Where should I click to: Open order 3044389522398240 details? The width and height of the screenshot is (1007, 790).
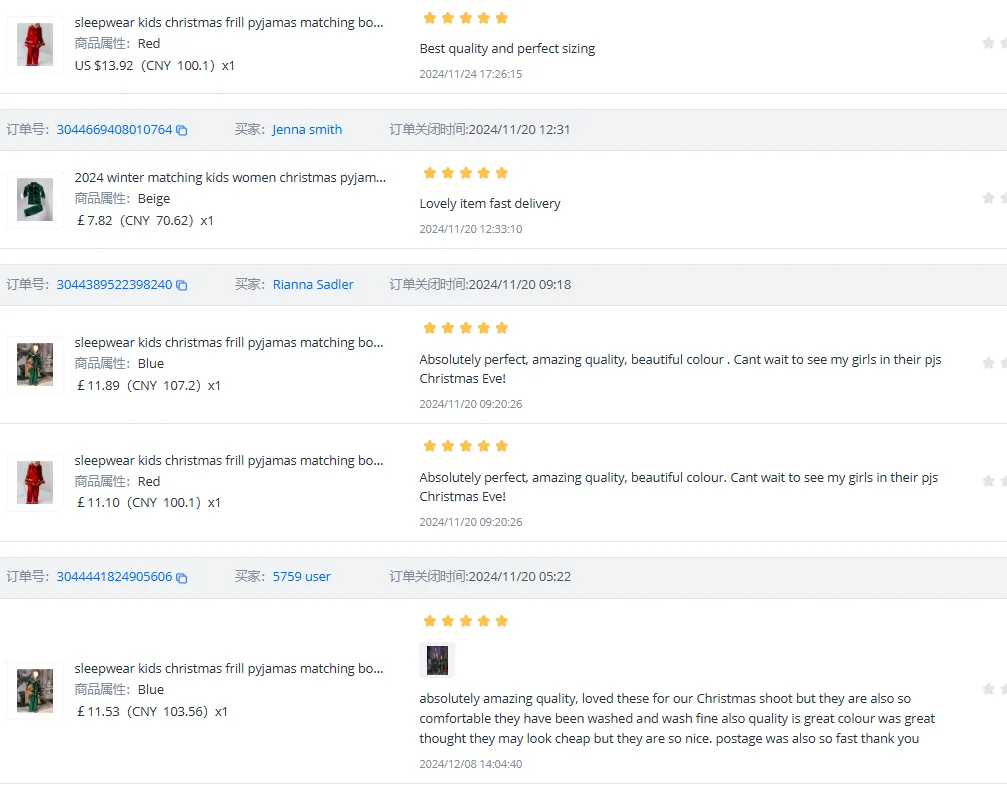point(114,285)
